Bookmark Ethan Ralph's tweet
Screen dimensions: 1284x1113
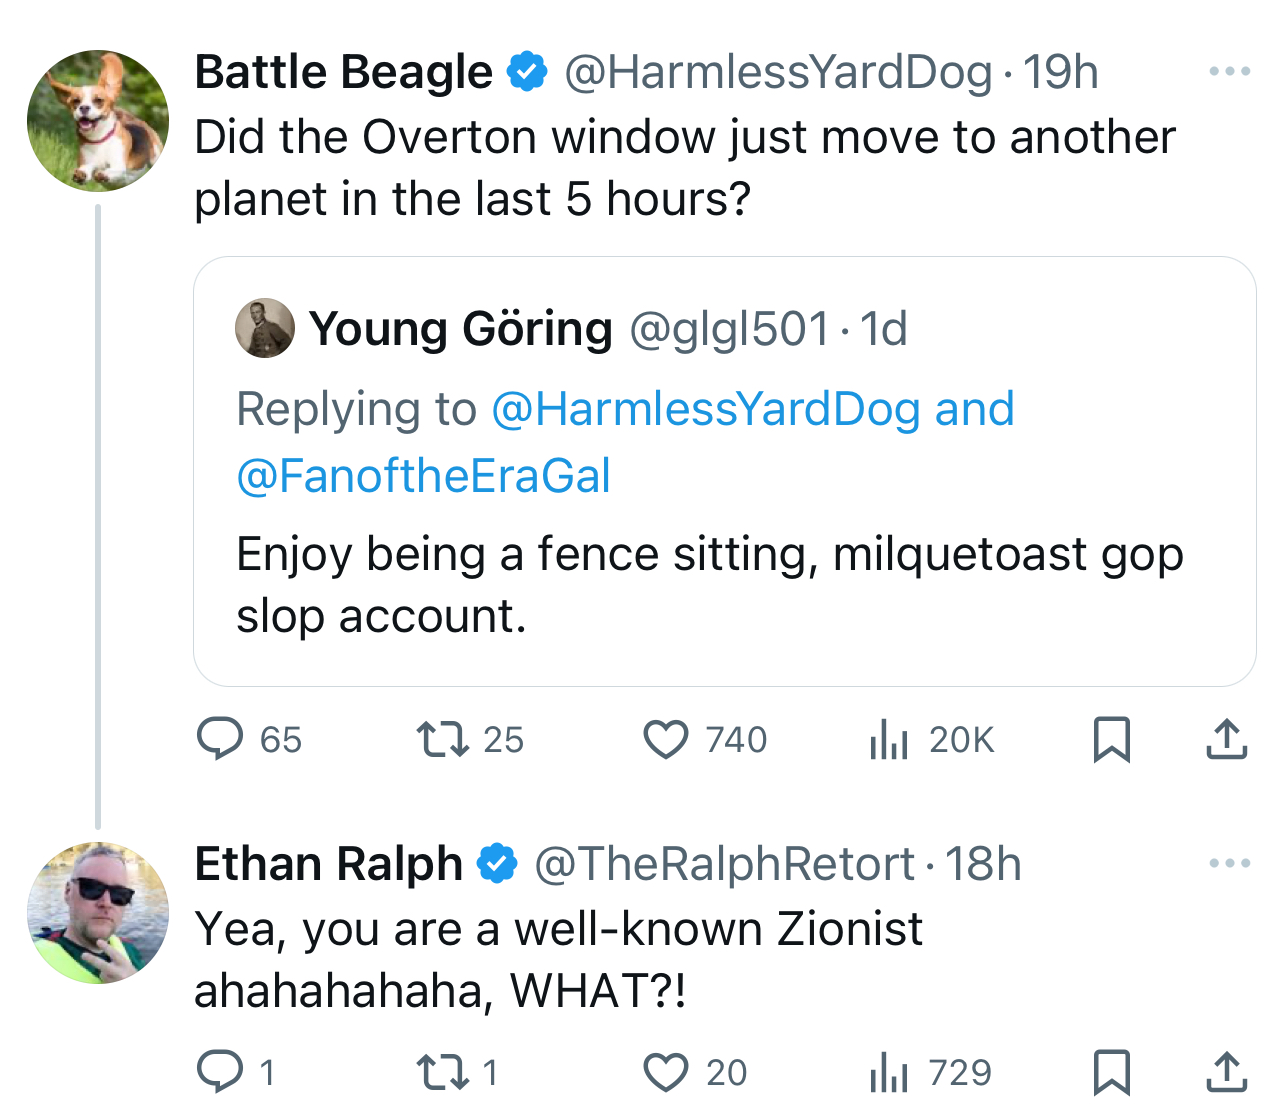(1111, 1072)
